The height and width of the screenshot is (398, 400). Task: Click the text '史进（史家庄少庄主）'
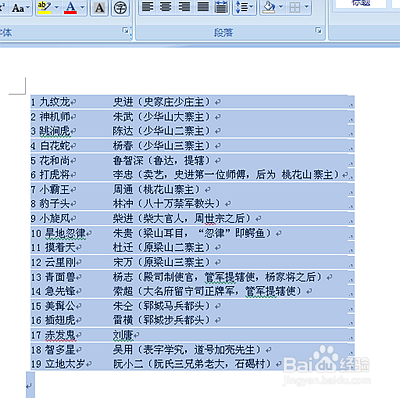tap(162, 102)
